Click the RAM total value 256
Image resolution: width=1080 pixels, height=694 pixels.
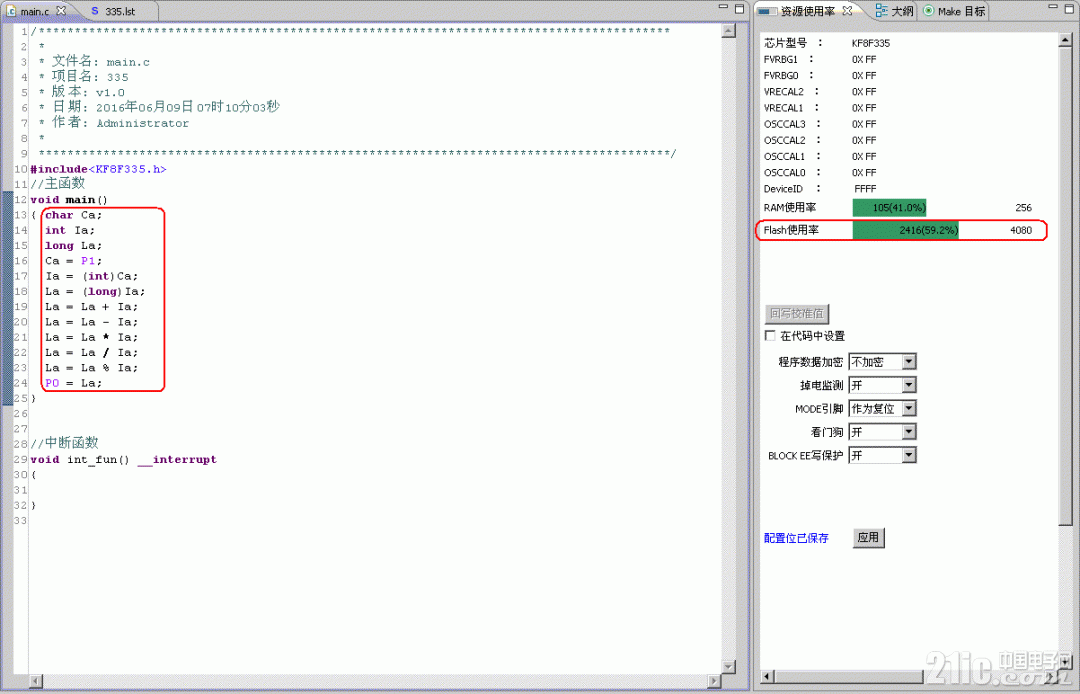[x=1024, y=208]
